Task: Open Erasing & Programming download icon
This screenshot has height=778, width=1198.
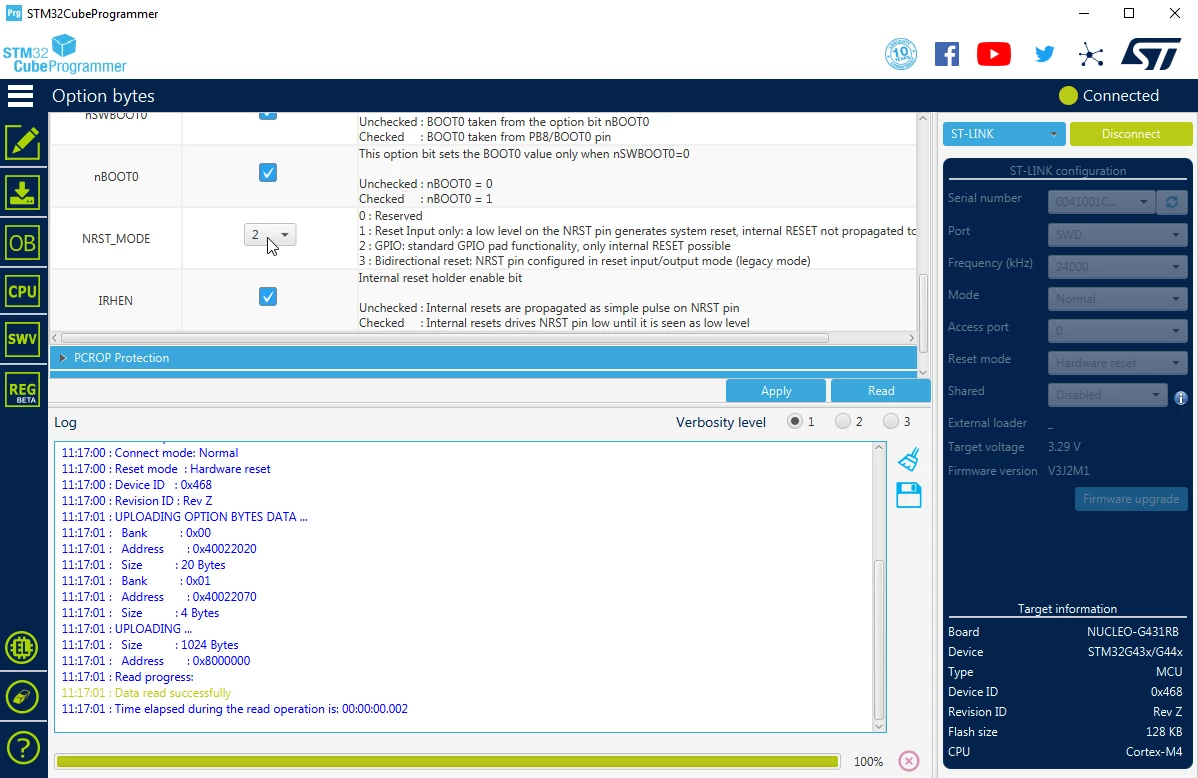Action: coord(23,193)
